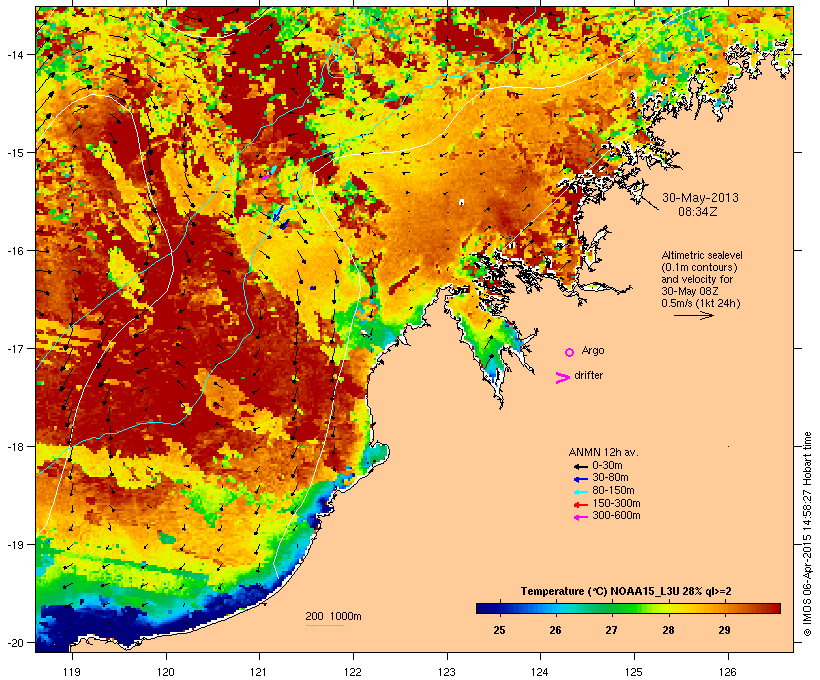Click the blue 30-80m legend arrow
Screen dimensions: 820x680
(x=580, y=479)
